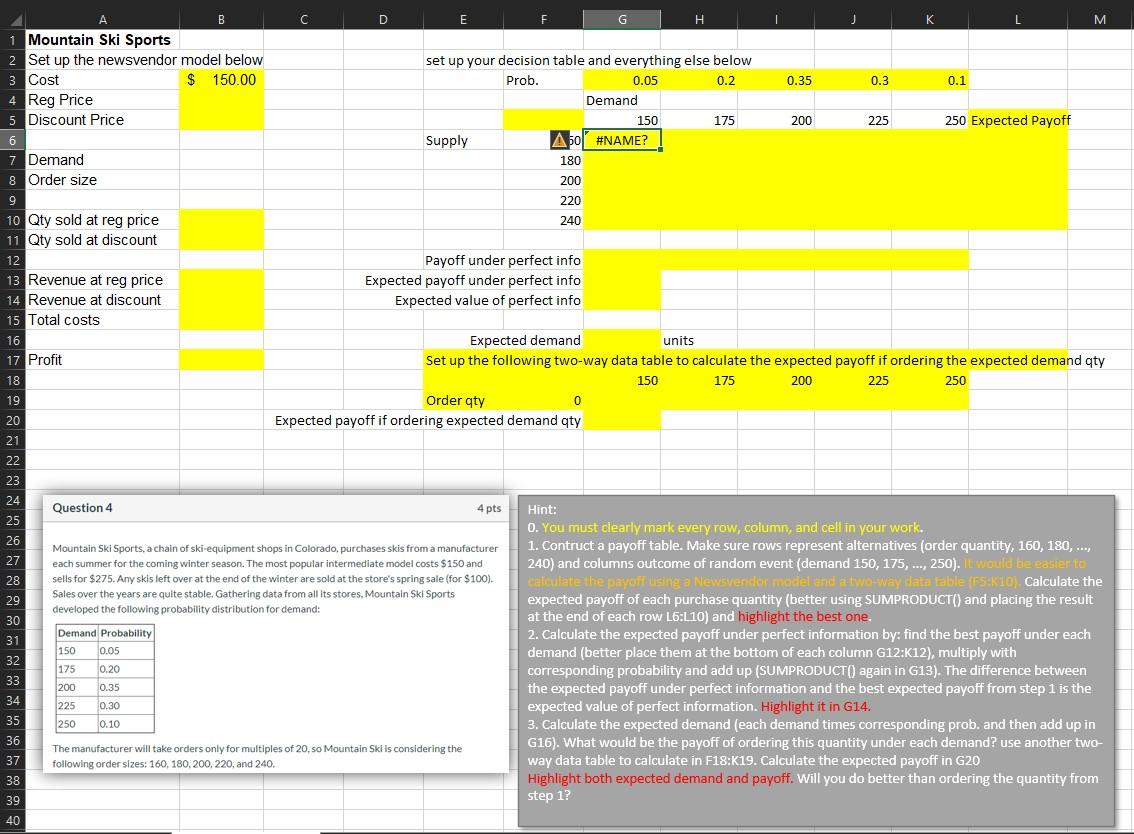
Task: Click the error warning icon beside cell F6
Action: [559, 140]
